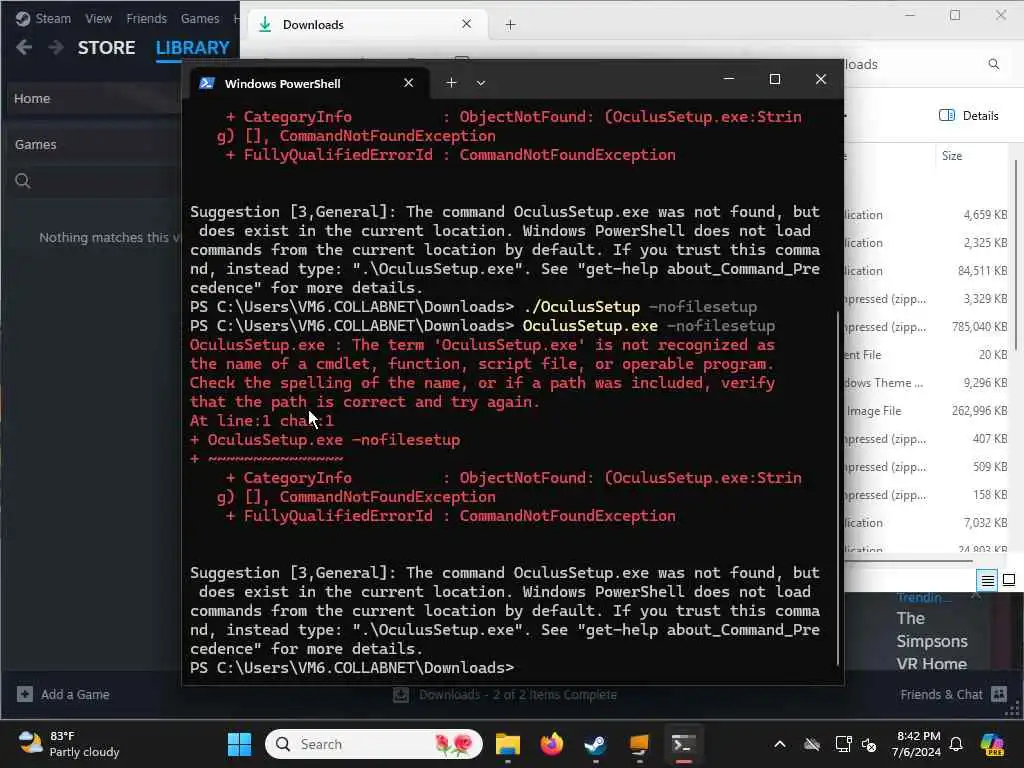Screen dimensions: 1024x768
Task: Open The Simpsons VR Home trending item
Action: 932,641
